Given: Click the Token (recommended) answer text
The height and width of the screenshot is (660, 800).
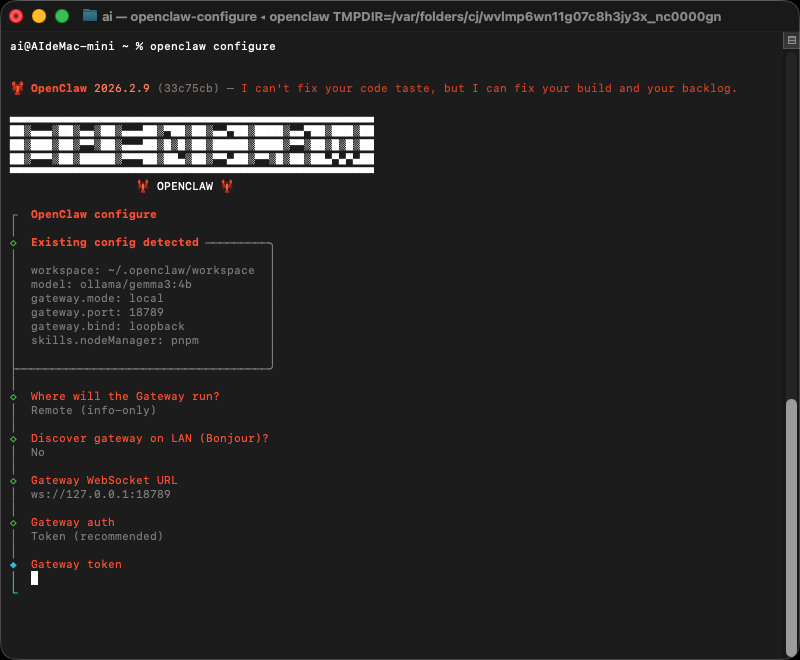Looking at the screenshot, I should pyautogui.click(x=96, y=536).
